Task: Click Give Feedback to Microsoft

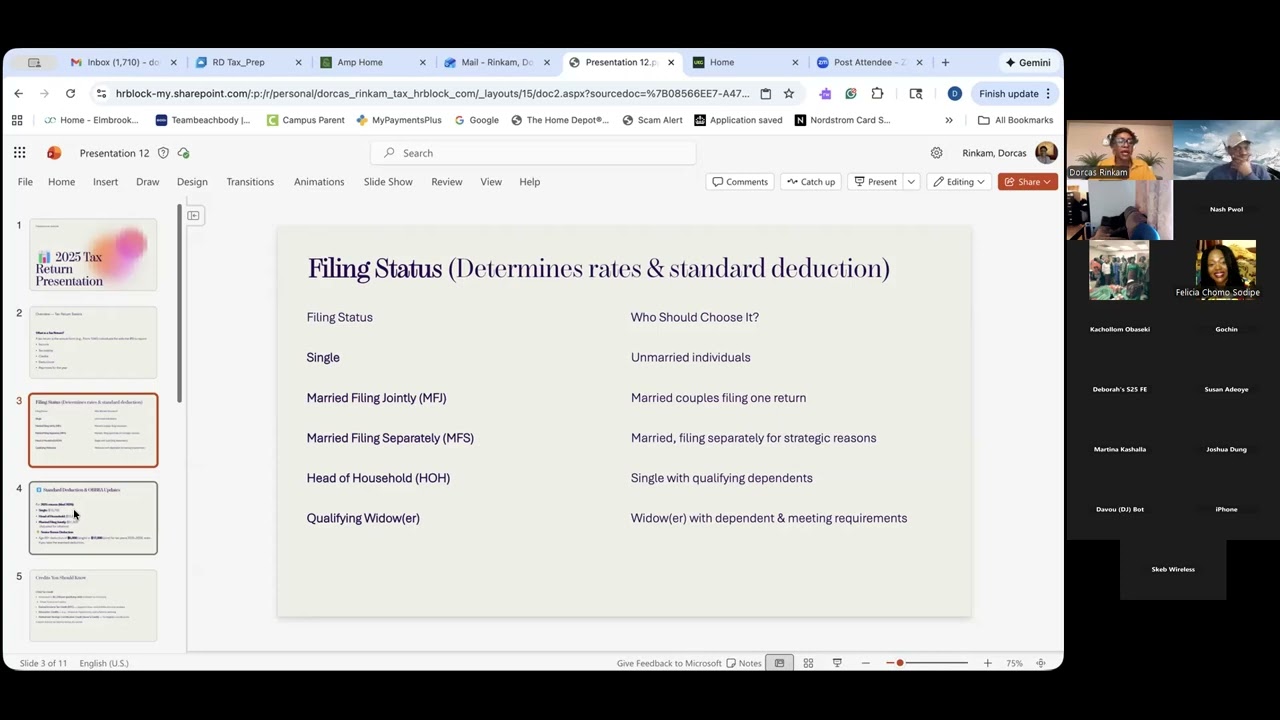Action: (x=669, y=663)
